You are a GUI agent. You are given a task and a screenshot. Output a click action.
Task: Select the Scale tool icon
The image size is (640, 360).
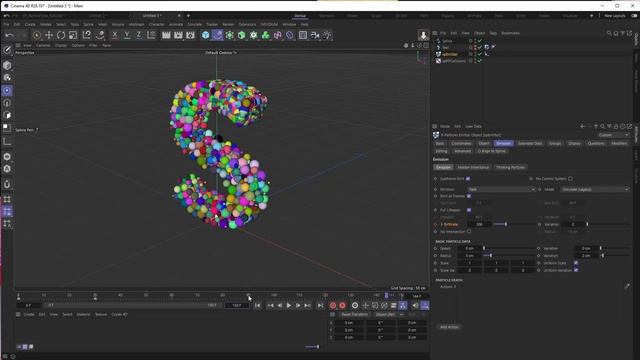click(x=73, y=35)
